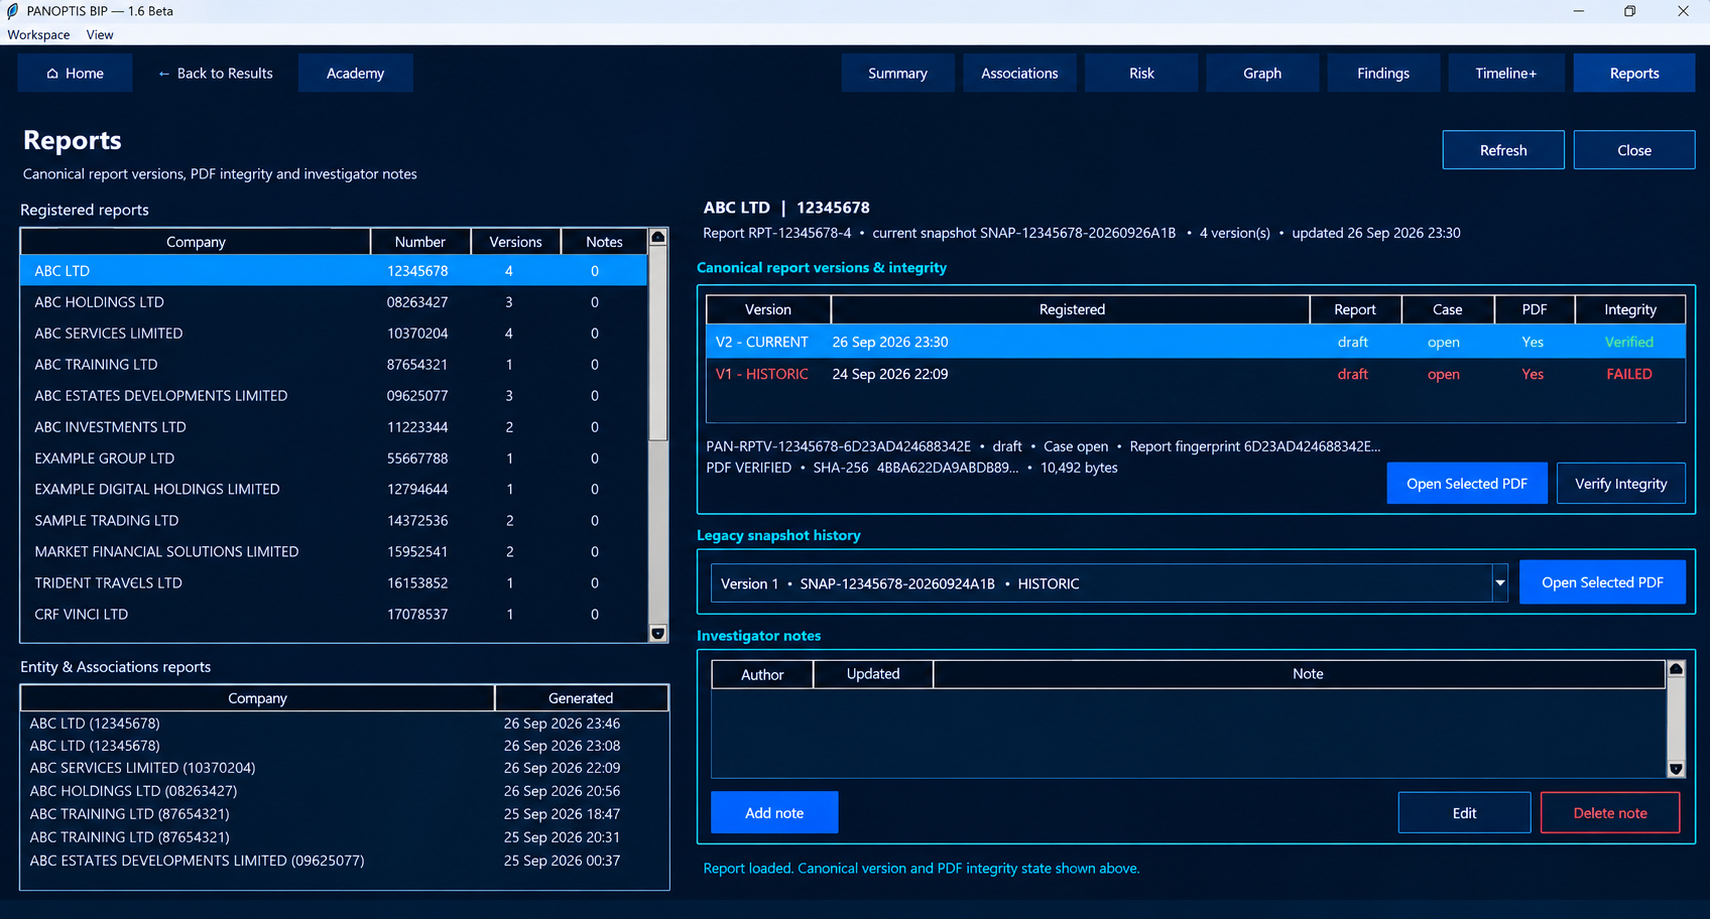Sort registered reports by Versions column
1710x919 pixels.
click(x=515, y=242)
